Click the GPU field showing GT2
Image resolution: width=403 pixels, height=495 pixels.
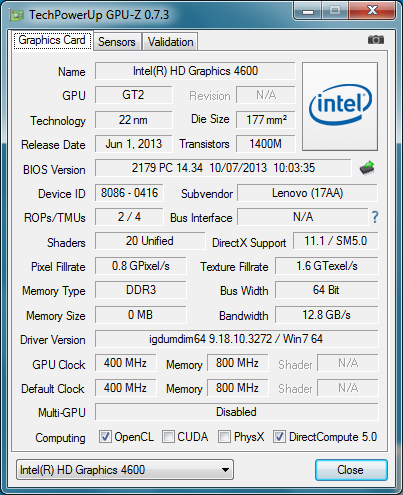coord(133,95)
